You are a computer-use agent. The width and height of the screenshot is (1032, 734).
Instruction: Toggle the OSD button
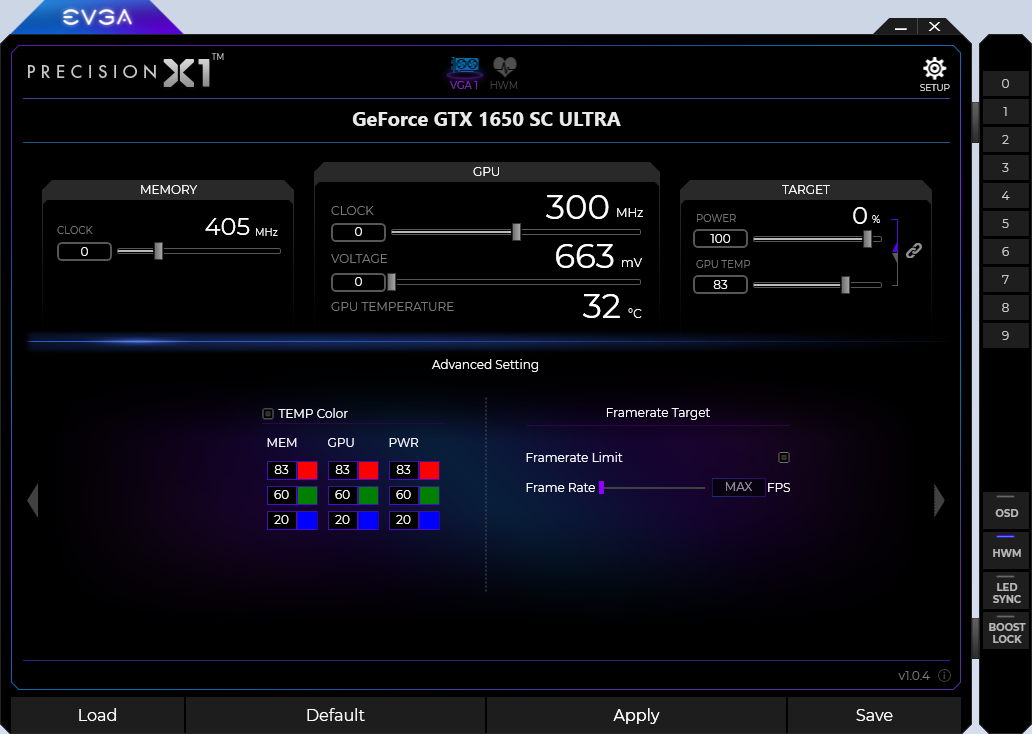(1006, 510)
